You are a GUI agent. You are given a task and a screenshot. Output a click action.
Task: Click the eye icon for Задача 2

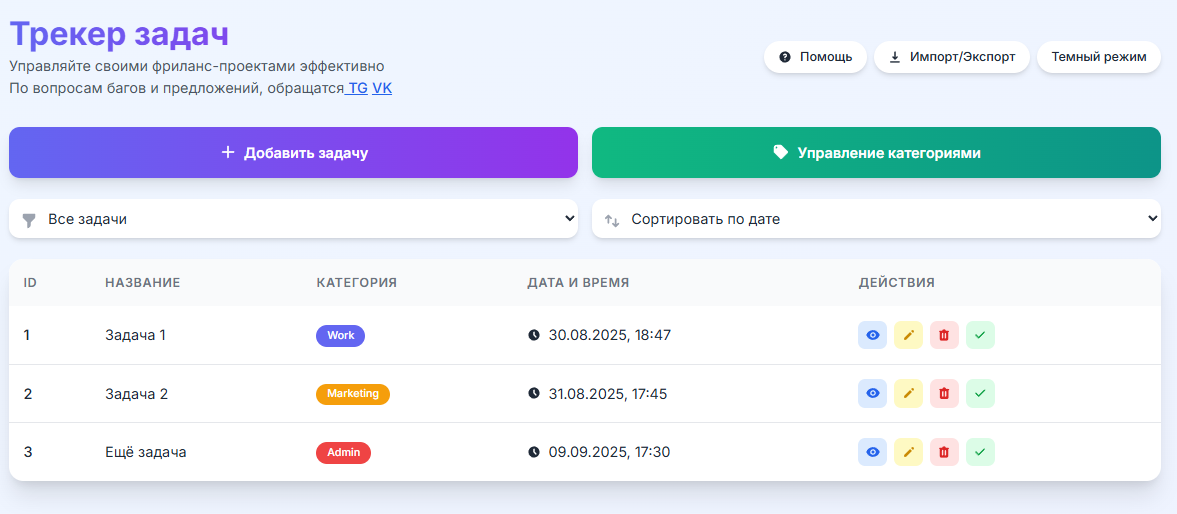pos(872,394)
